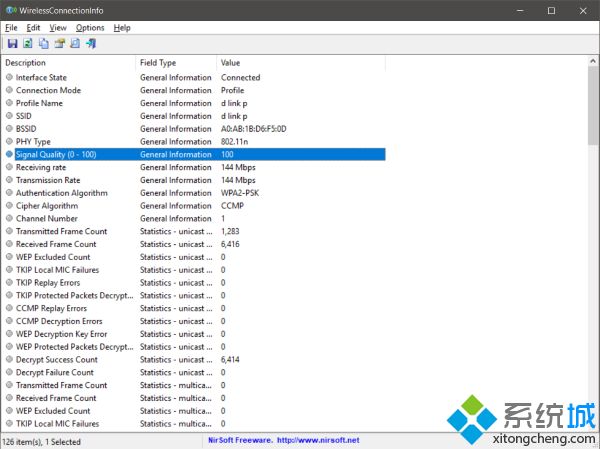600x449 pixels.
Task: Select the "802.11n" value
Action: (234, 141)
